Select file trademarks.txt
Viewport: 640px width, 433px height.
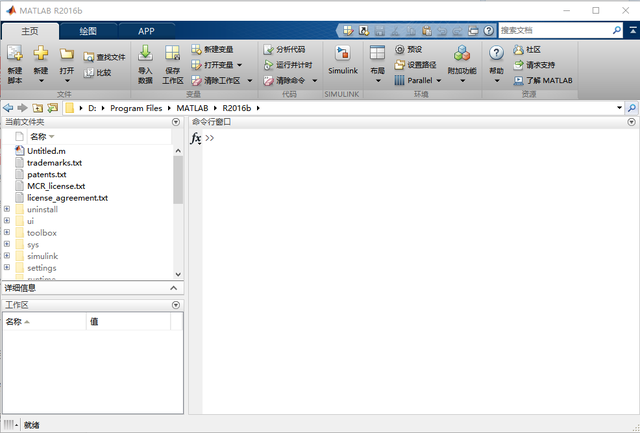pyautogui.click(x=54, y=162)
